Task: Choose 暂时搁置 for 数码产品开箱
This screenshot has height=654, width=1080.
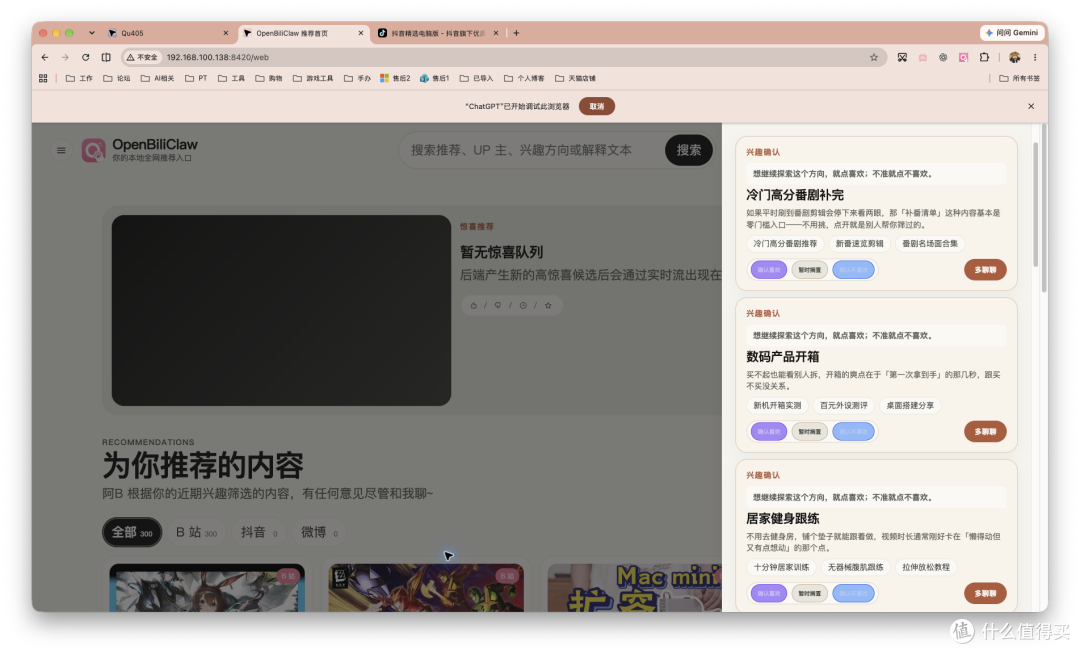Action: tap(809, 432)
